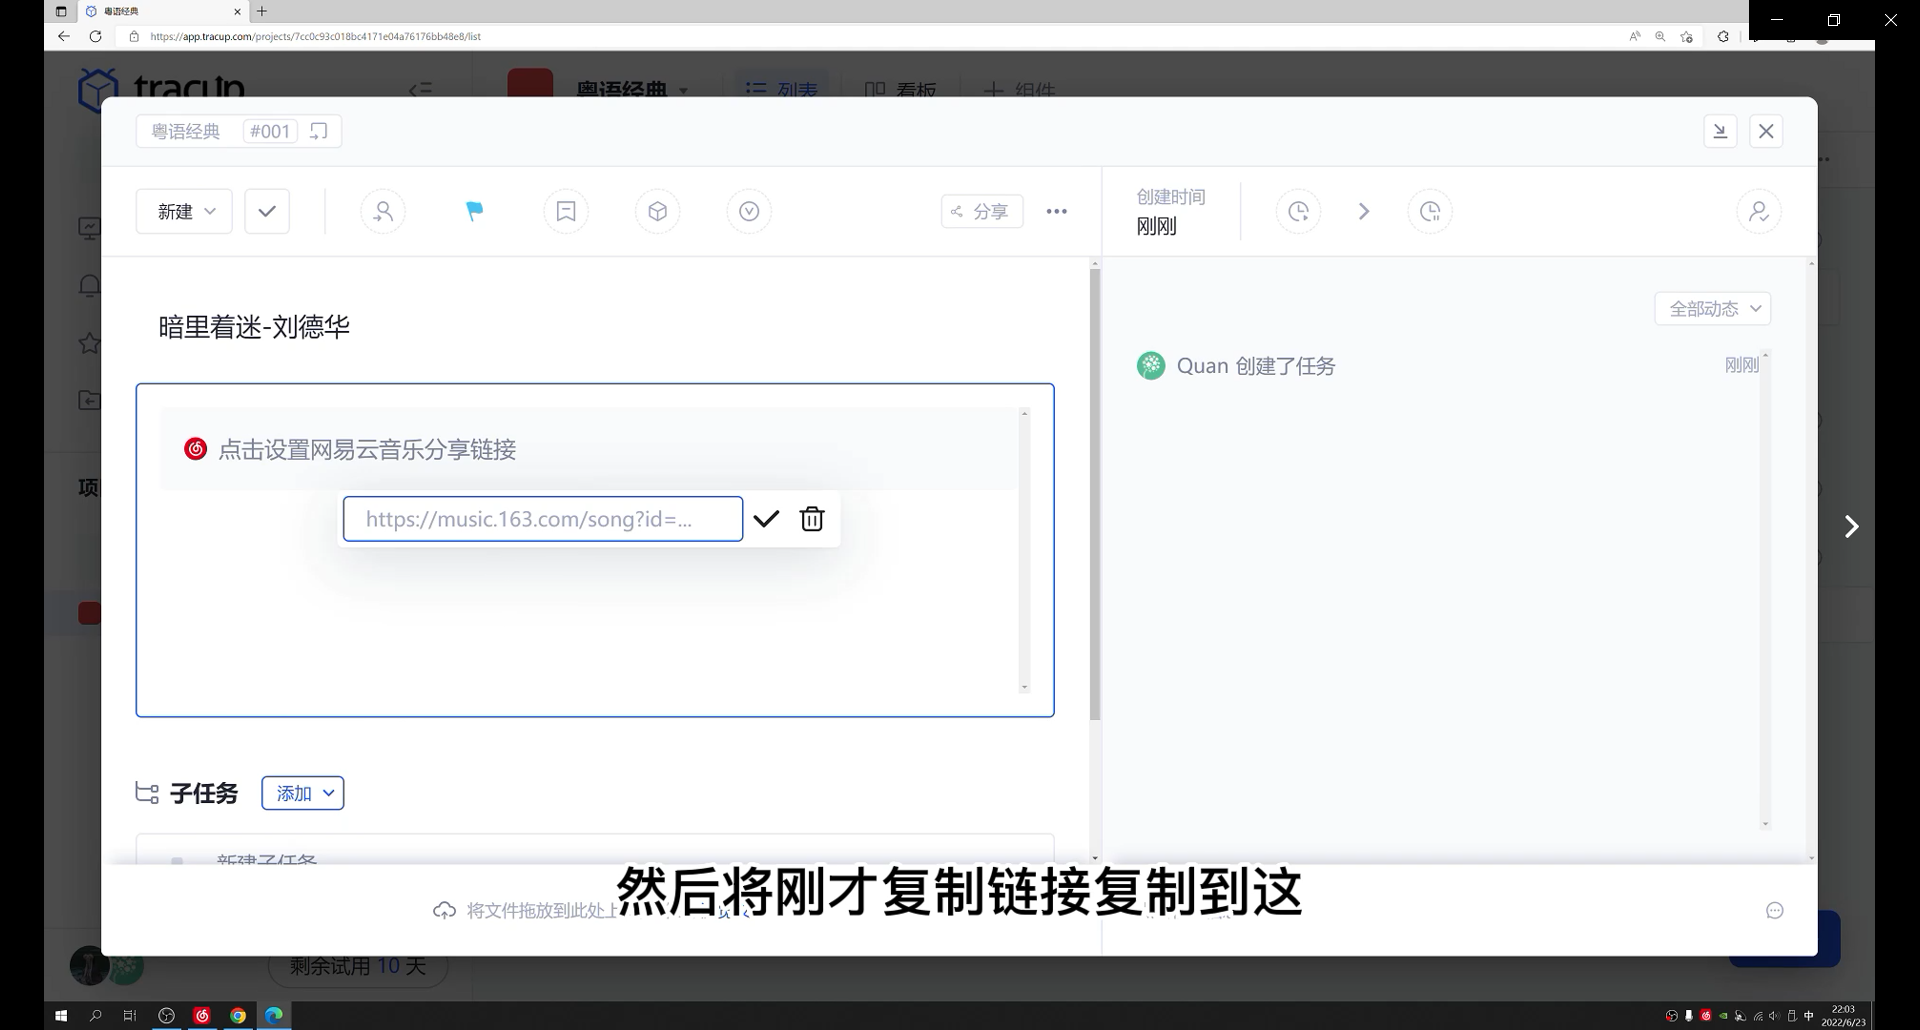This screenshot has width=1920, height=1030.
Task: Click the bookmark tag icon in toolbar
Action: click(x=566, y=211)
